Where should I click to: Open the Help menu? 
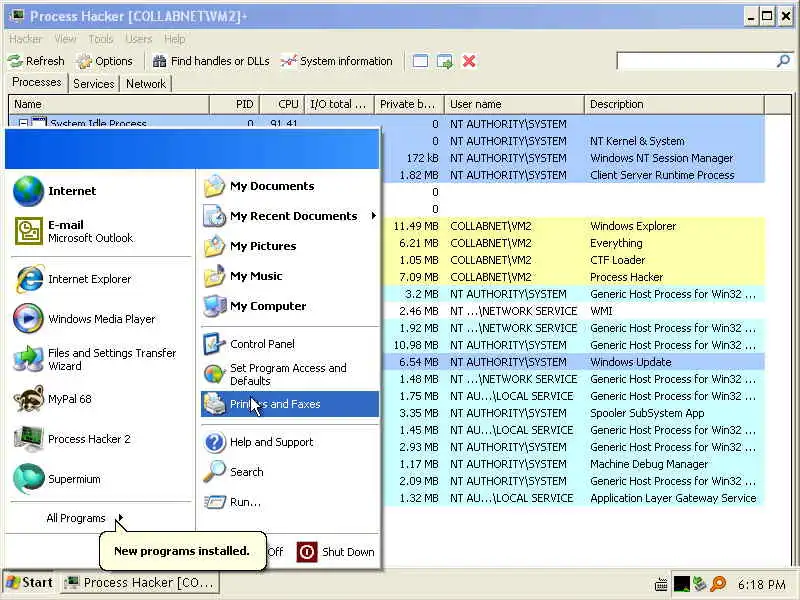click(x=174, y=39)
